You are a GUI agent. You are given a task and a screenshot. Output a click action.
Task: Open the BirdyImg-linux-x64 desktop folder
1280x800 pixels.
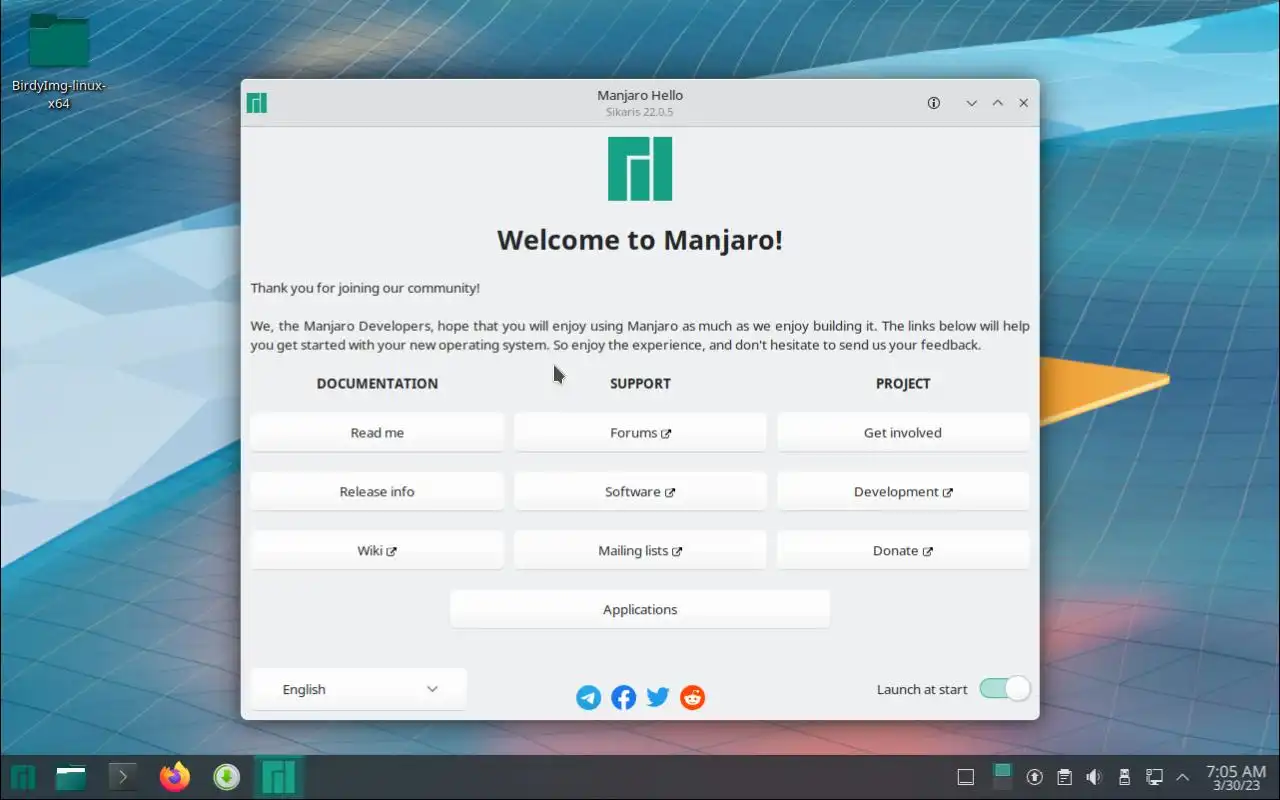point(59,60)
